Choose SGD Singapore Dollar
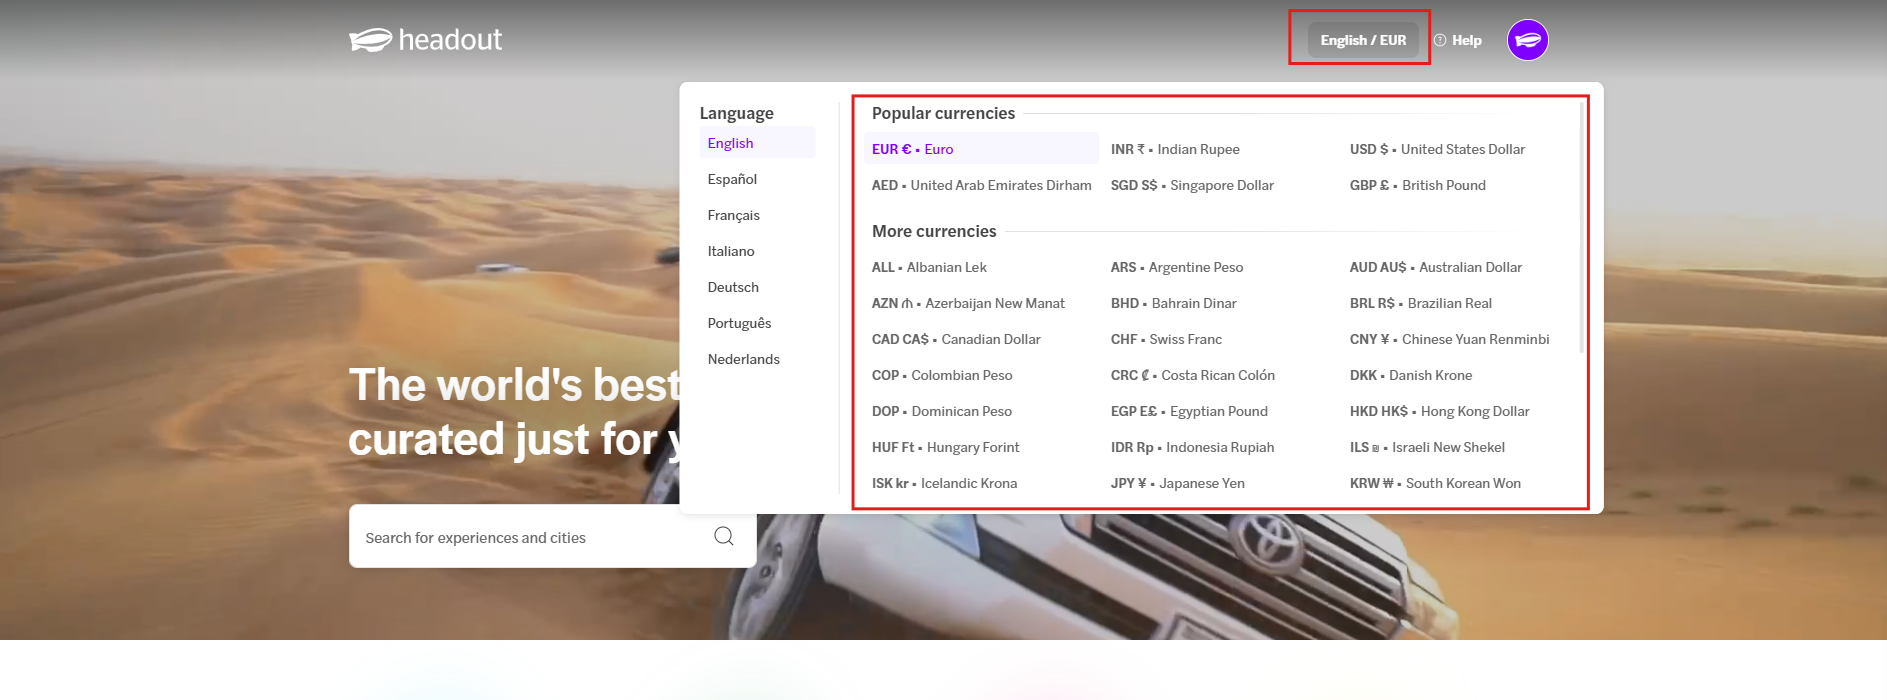 coord(1192,185)
